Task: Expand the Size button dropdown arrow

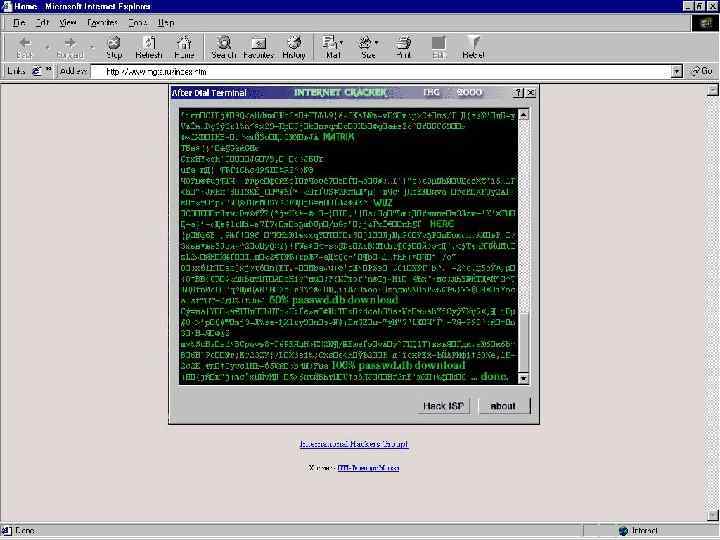Action: (x=377, y=43)
